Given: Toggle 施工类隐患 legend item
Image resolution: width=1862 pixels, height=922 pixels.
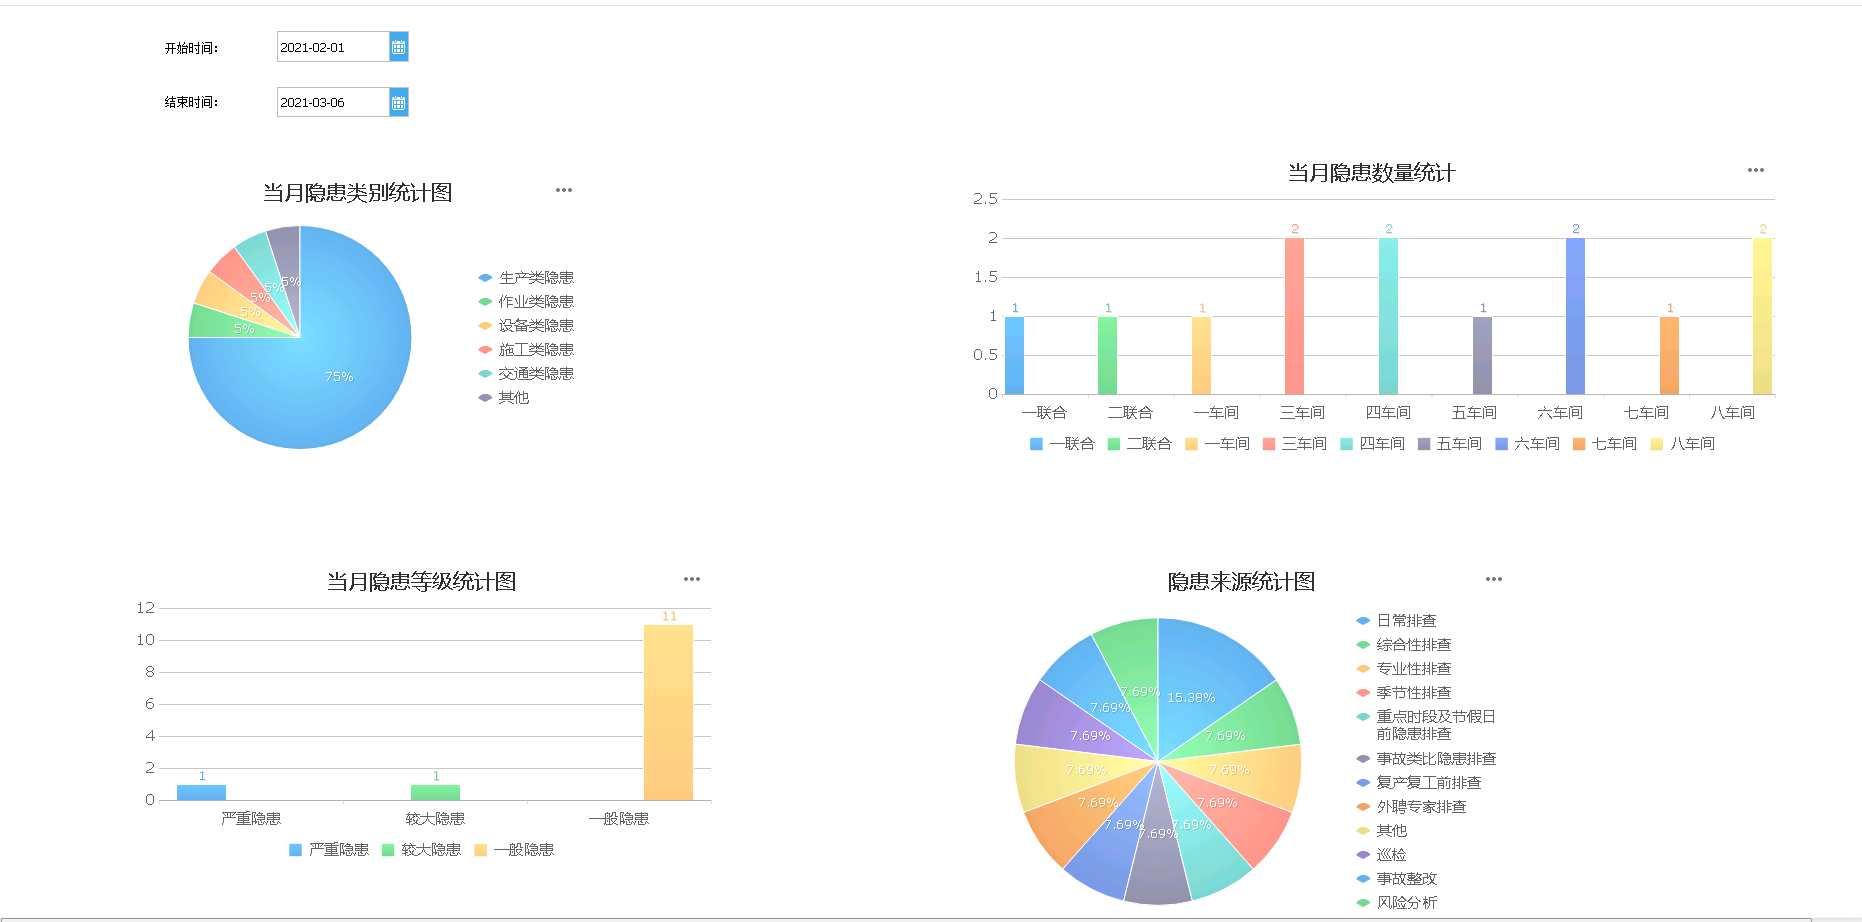Looking at the screenshot, I should click(526, 350).
